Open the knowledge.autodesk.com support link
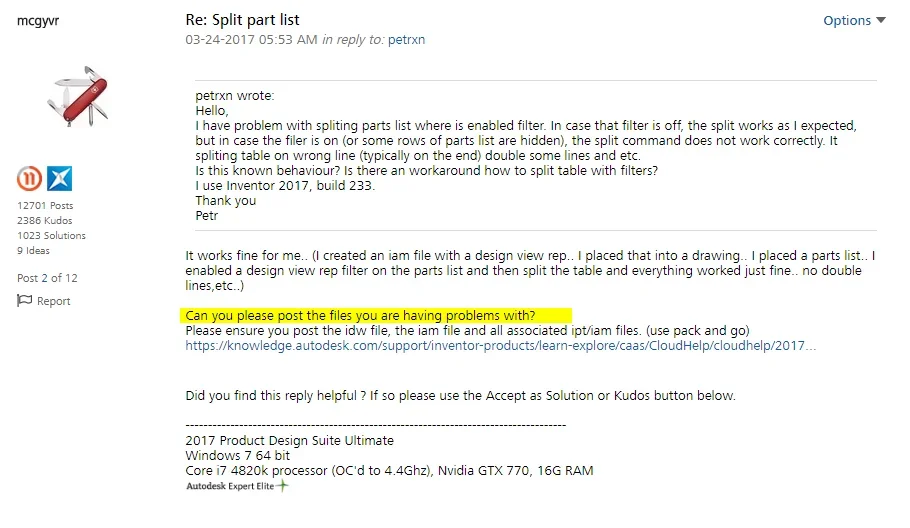The image size is (910, 528). (500, 346)
